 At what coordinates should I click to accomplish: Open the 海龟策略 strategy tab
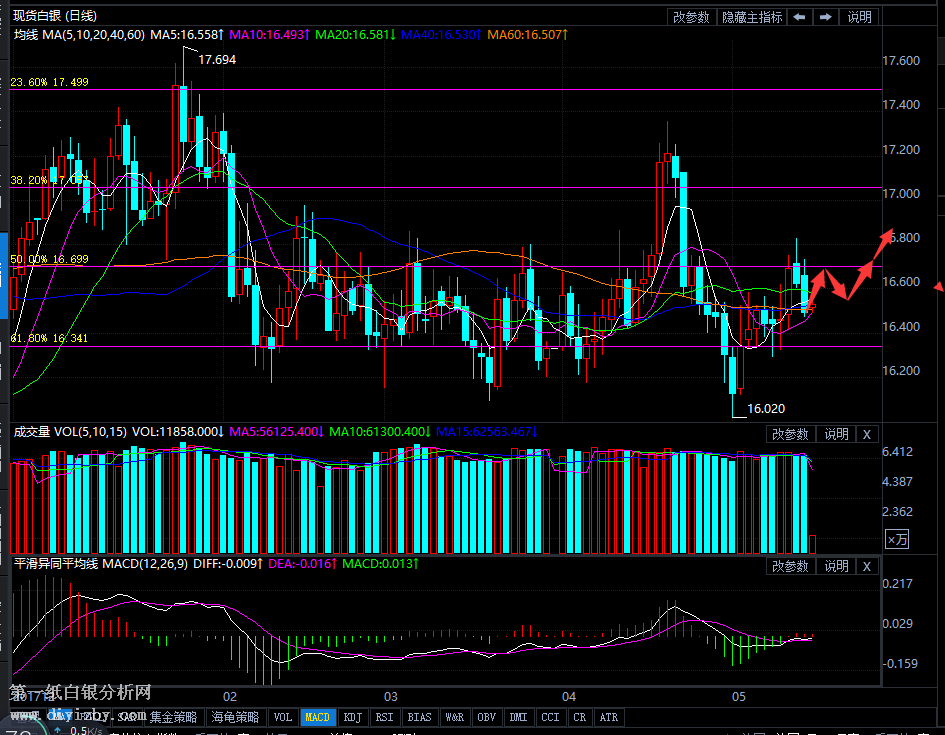pyautogui.click(x=235, y=717)
